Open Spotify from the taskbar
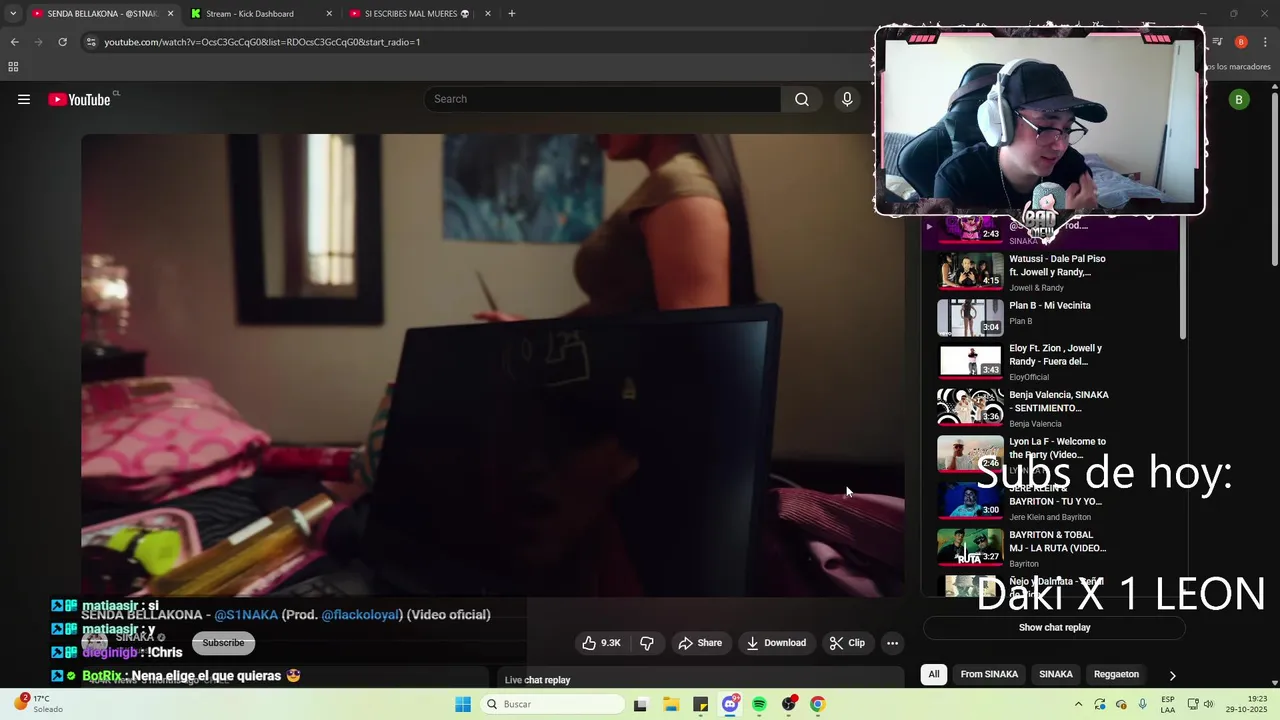Screen dimensions: 1280x720 (x=759, y=704)
